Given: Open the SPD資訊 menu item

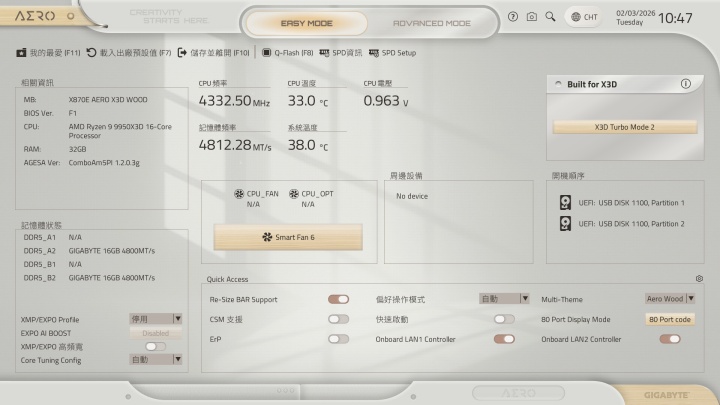Looking at the screenshot, I should tap(341, 53).
